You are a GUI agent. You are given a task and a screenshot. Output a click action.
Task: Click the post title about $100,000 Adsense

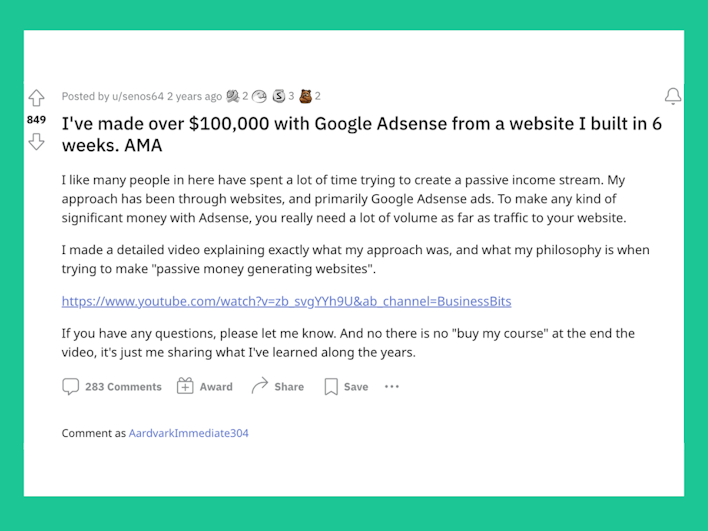[x=362, y=134]
